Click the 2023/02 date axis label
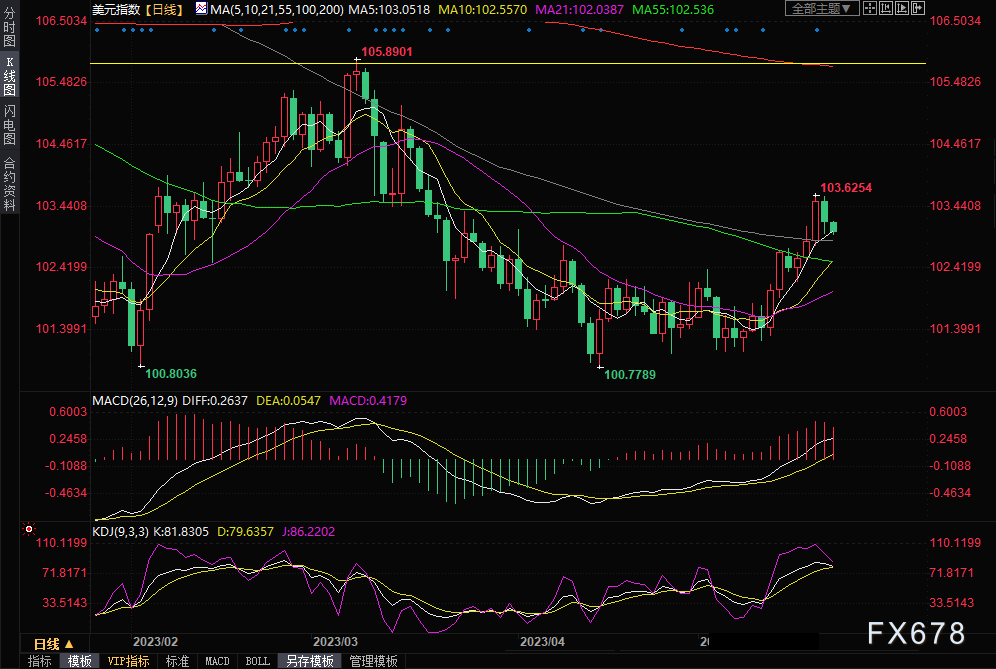This screenshot has width=996, height=669. (x=155, y=642)
